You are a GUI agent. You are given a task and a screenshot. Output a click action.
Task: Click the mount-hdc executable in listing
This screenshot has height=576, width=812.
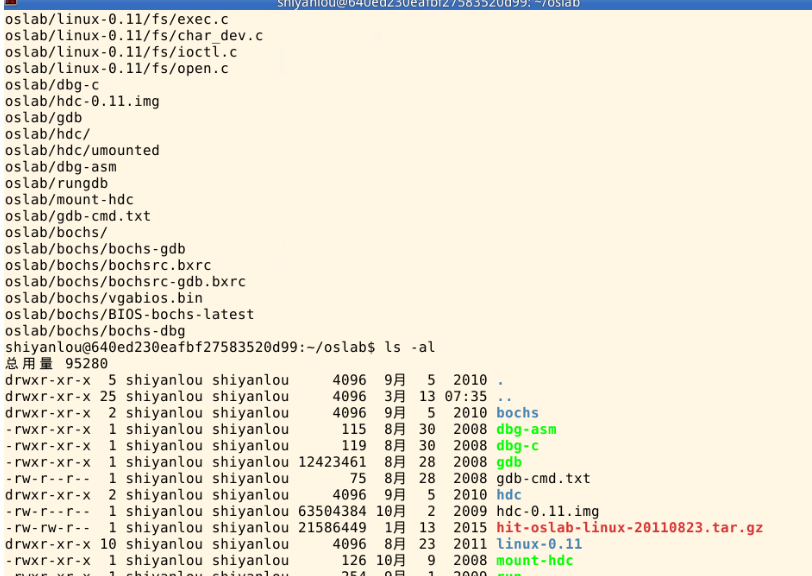tap(534, 561)
